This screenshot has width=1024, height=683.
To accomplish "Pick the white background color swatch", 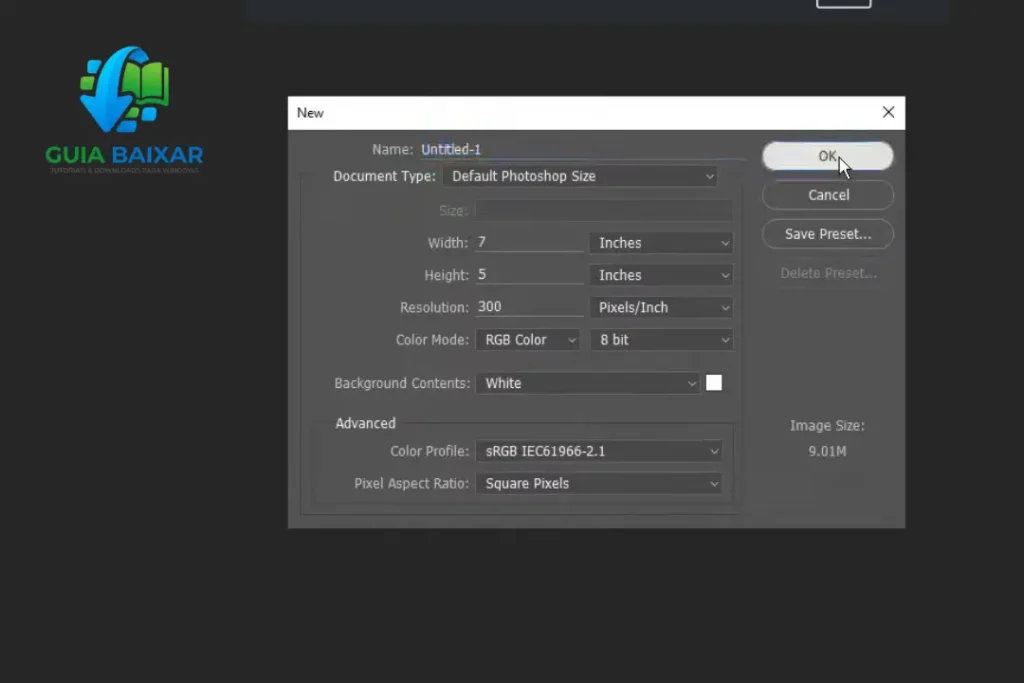I will pyautogui.click(x=714, y=383).
